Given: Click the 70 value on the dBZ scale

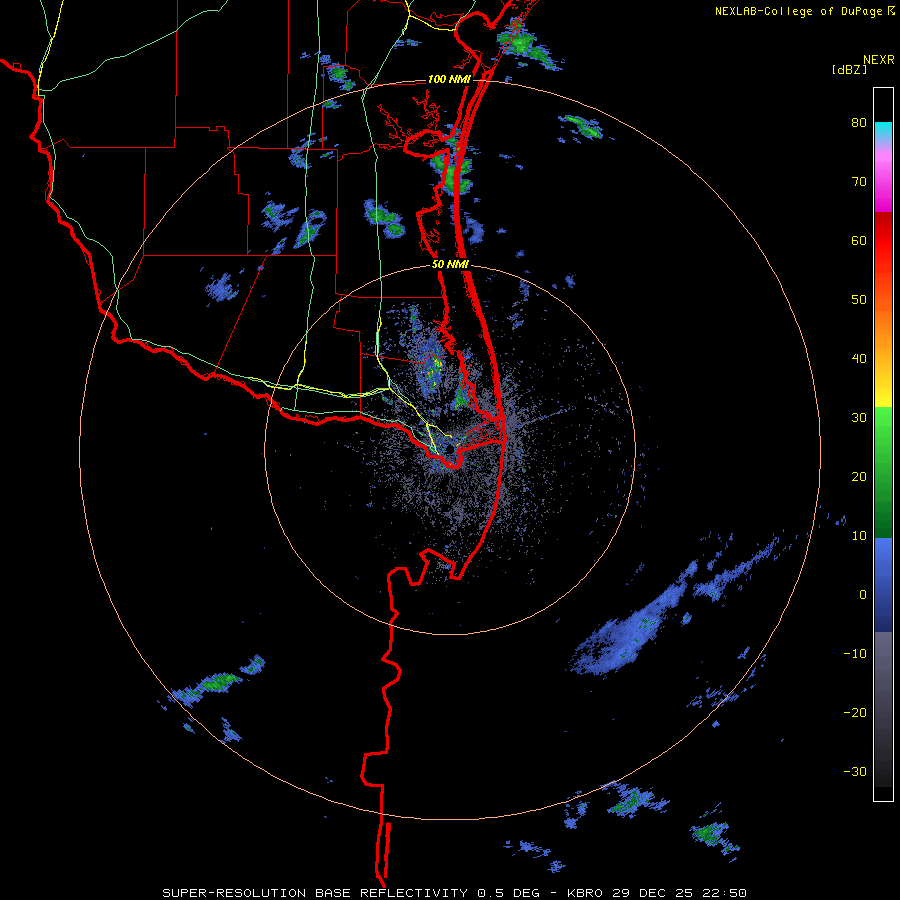Looking at the screenshot, I should coord(859,182).
